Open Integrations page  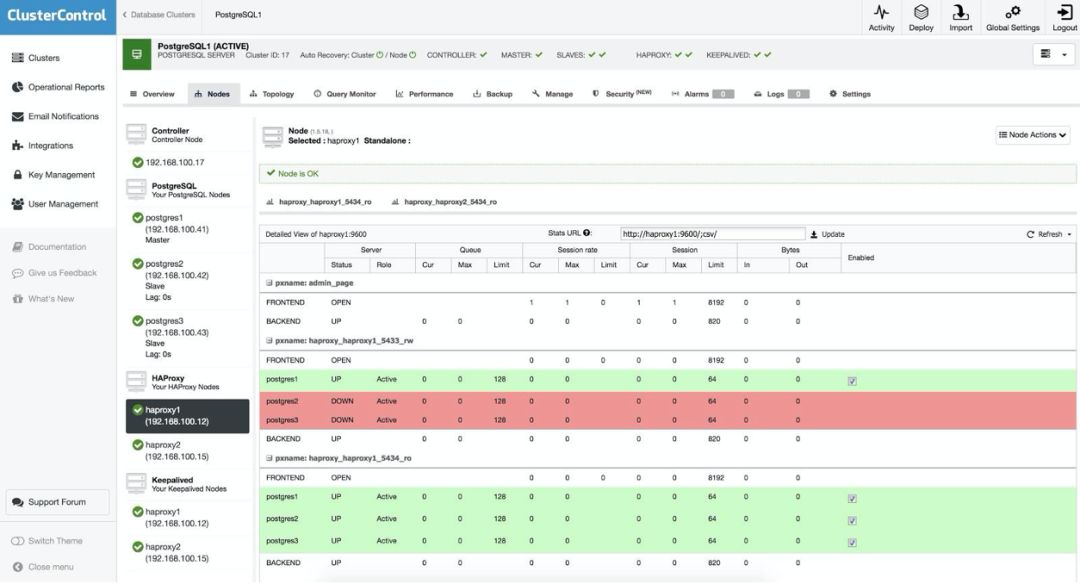(x=42, y=145)
